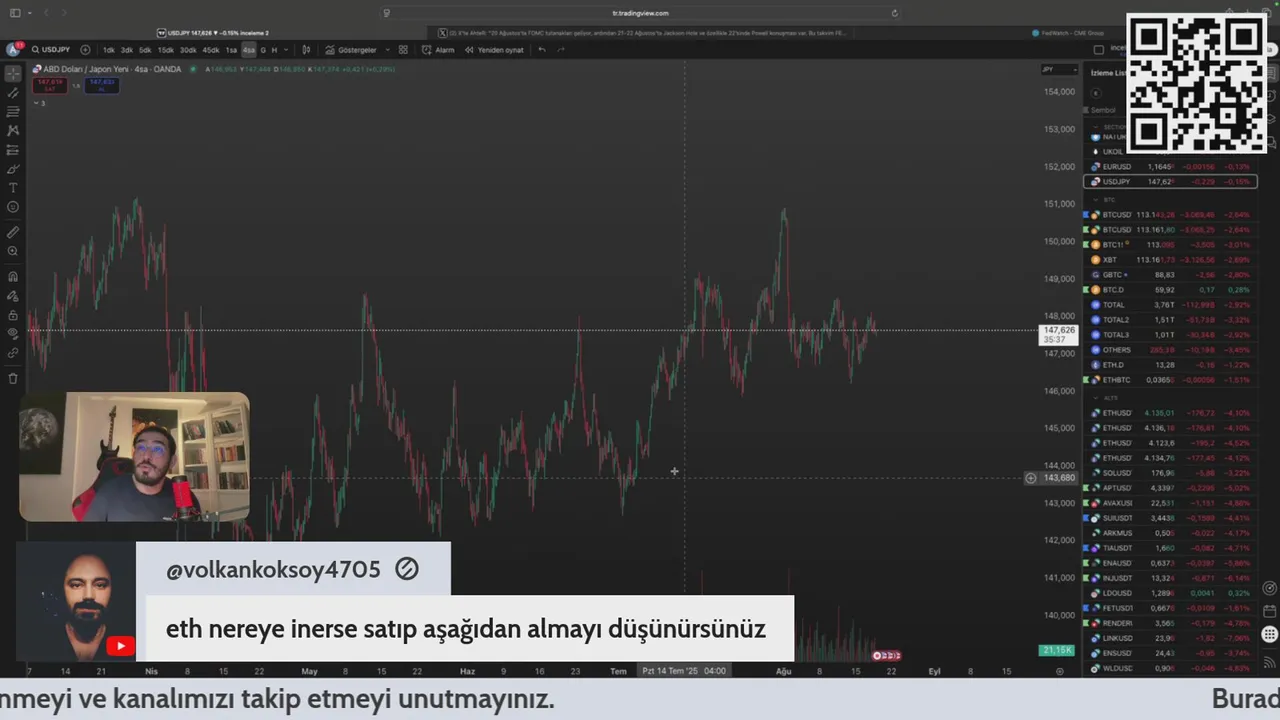Activate the zoom in tool
This screenshot has height=720, width=1280.
click(13, 251)
